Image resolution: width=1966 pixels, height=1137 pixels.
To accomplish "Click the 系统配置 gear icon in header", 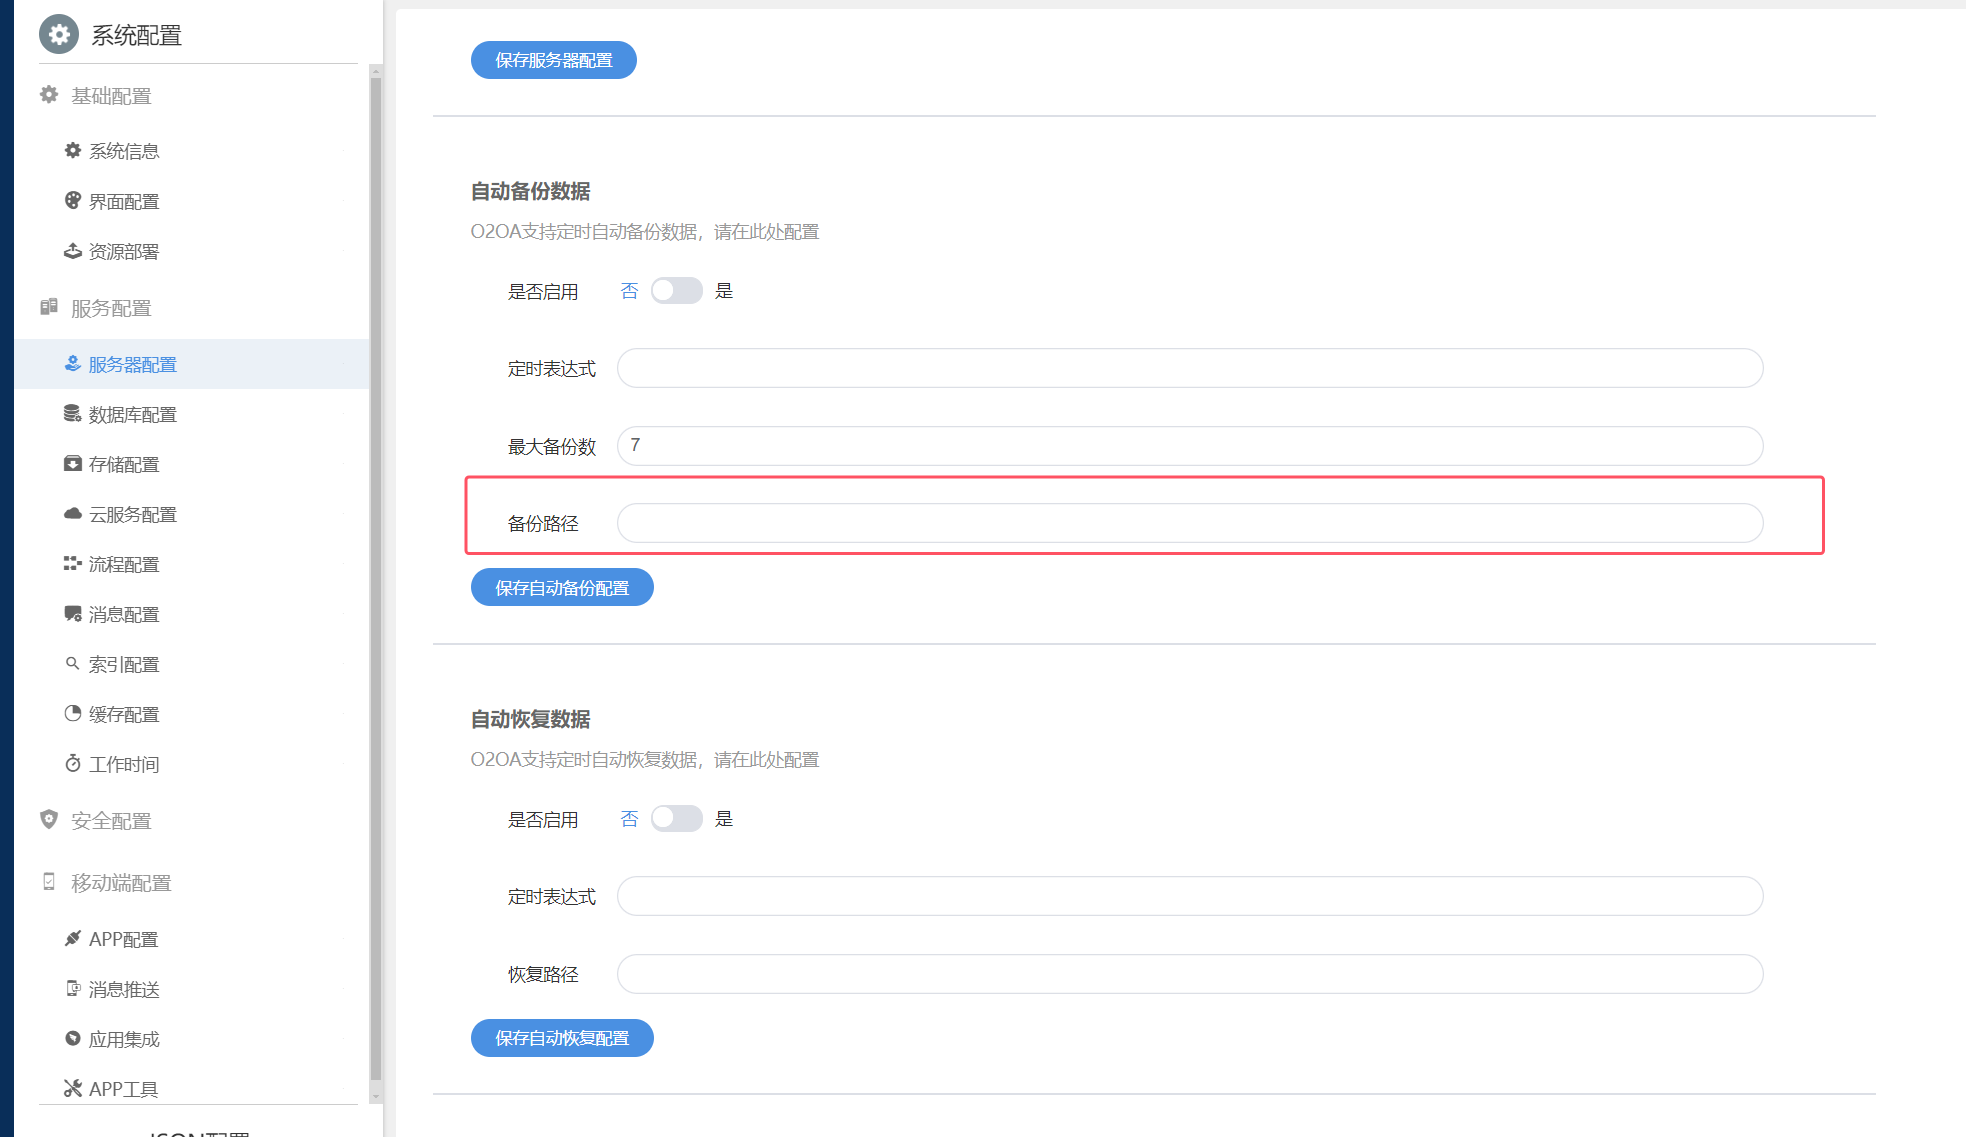I will (59, 35).
